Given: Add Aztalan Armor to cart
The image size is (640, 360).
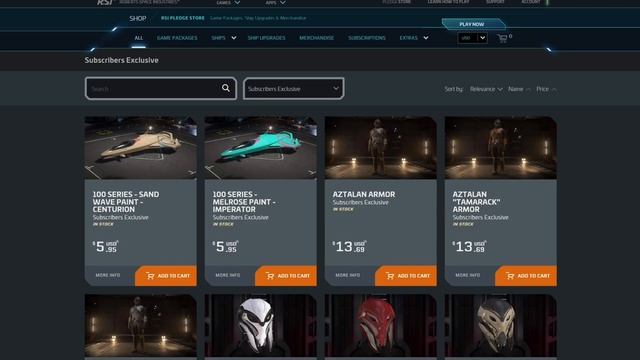Looking at the screenshot, I should tap(406, 276).
